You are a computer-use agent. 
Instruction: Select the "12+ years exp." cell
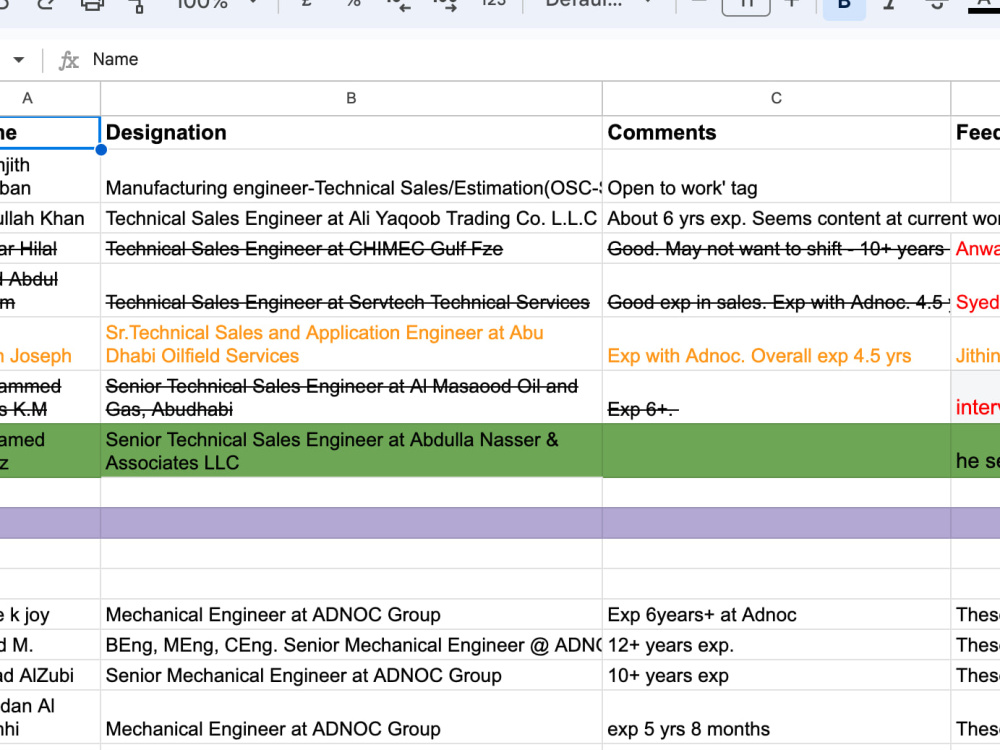(776, 645)
